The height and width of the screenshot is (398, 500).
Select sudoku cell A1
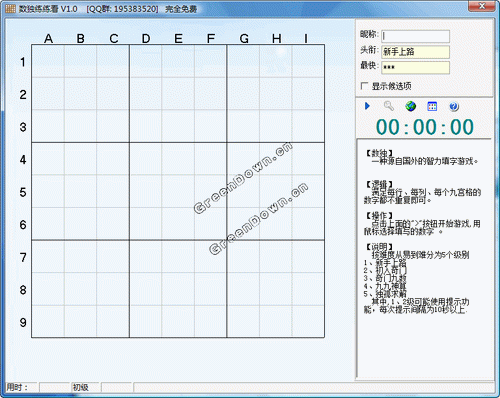48,61
